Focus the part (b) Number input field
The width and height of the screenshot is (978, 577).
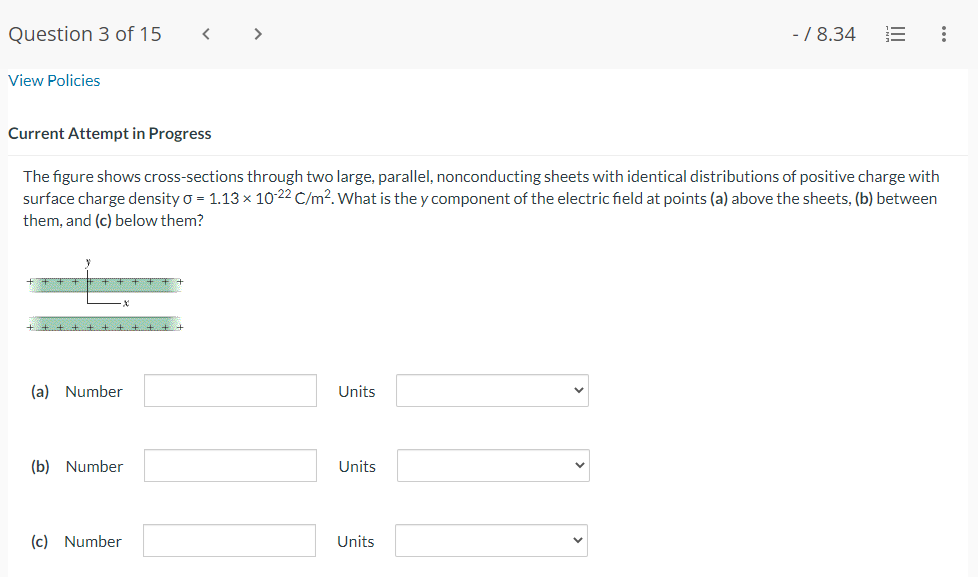click(x=230, y=466)
